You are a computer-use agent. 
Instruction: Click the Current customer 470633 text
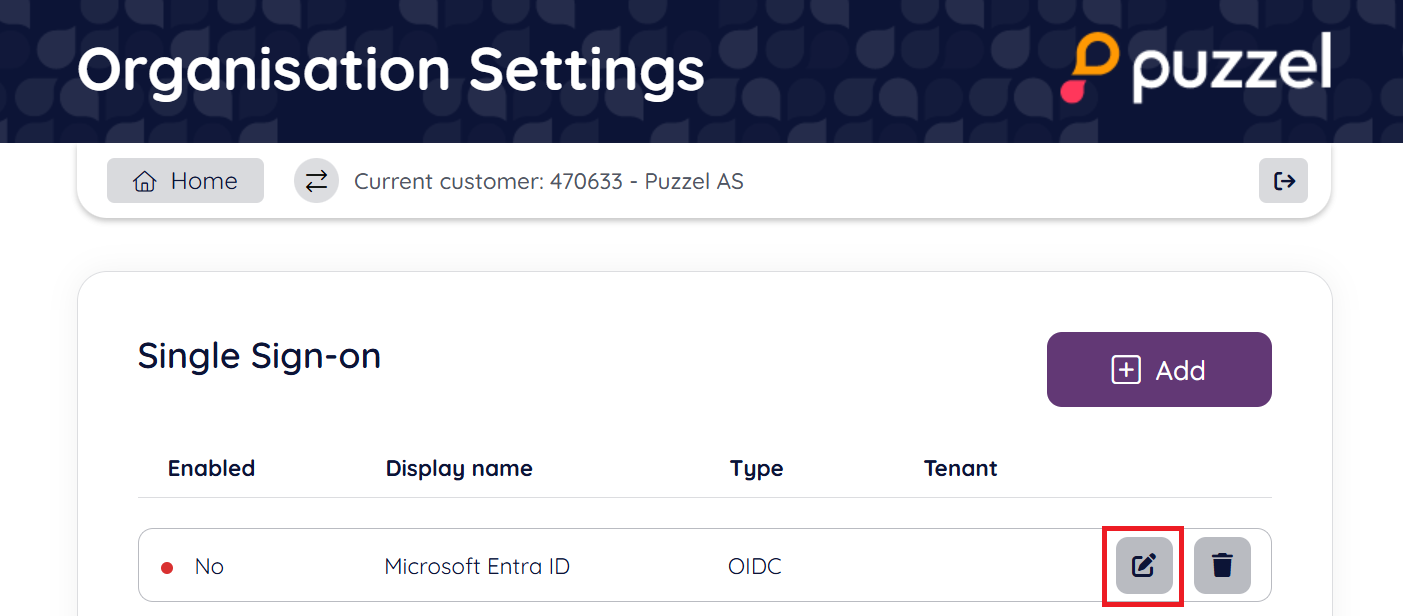tap(548, 182)
